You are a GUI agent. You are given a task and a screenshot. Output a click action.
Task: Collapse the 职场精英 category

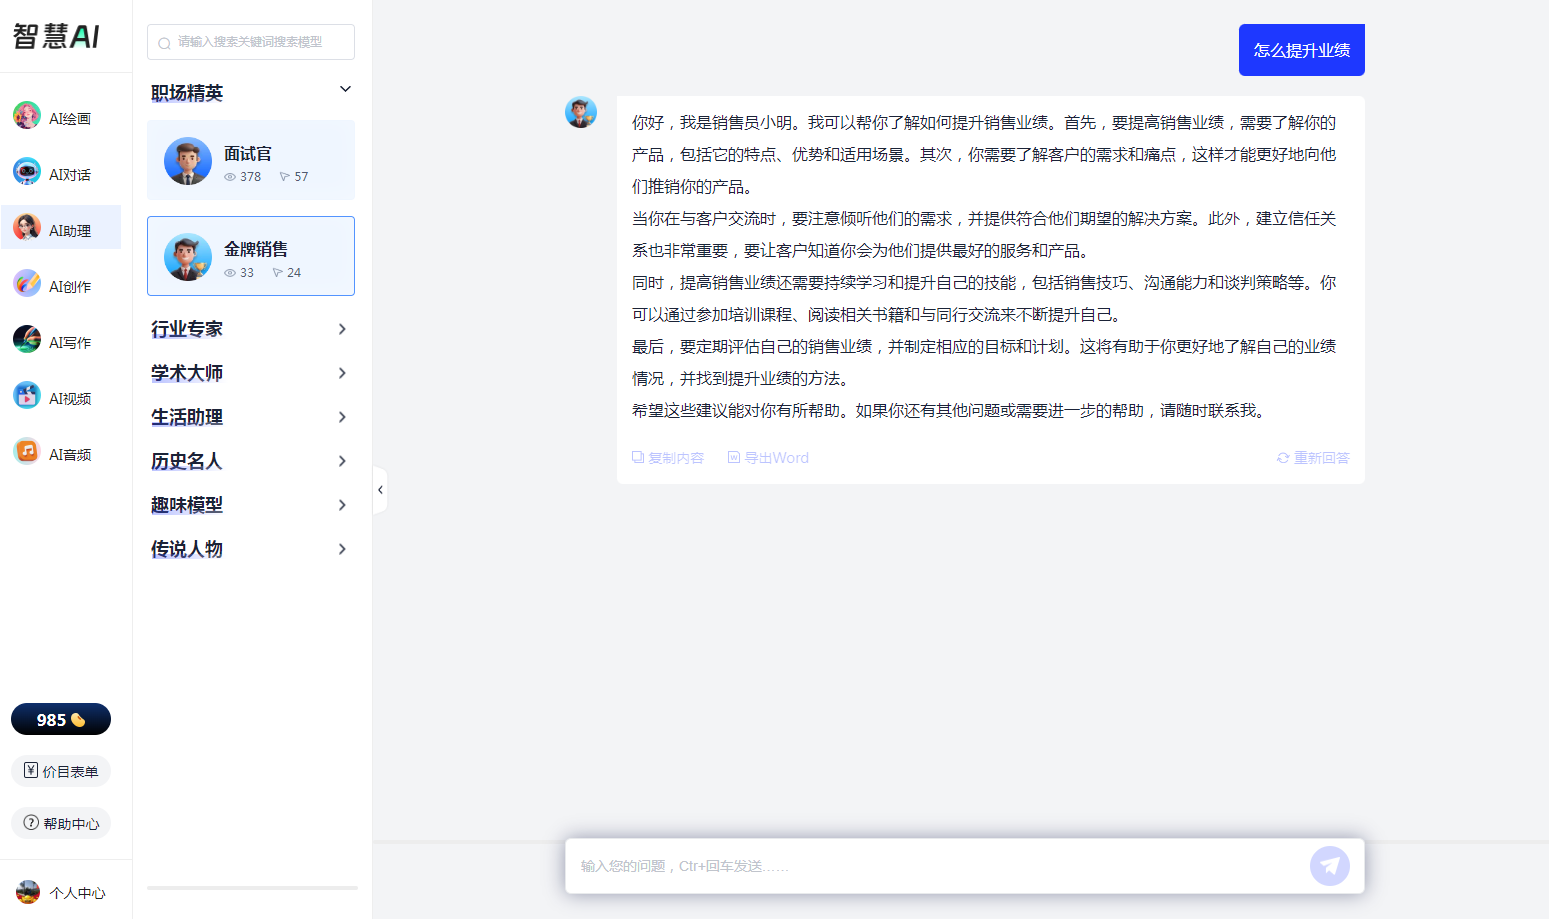pyautogui.click(x=345, y=89)
